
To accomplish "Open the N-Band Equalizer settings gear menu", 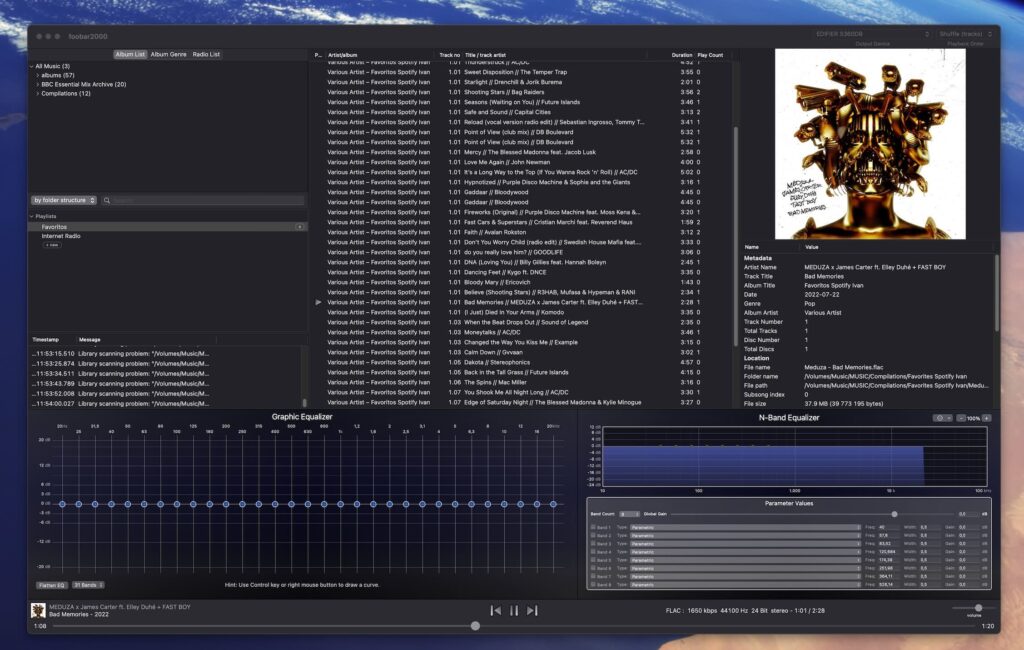I will click(942, 417).
